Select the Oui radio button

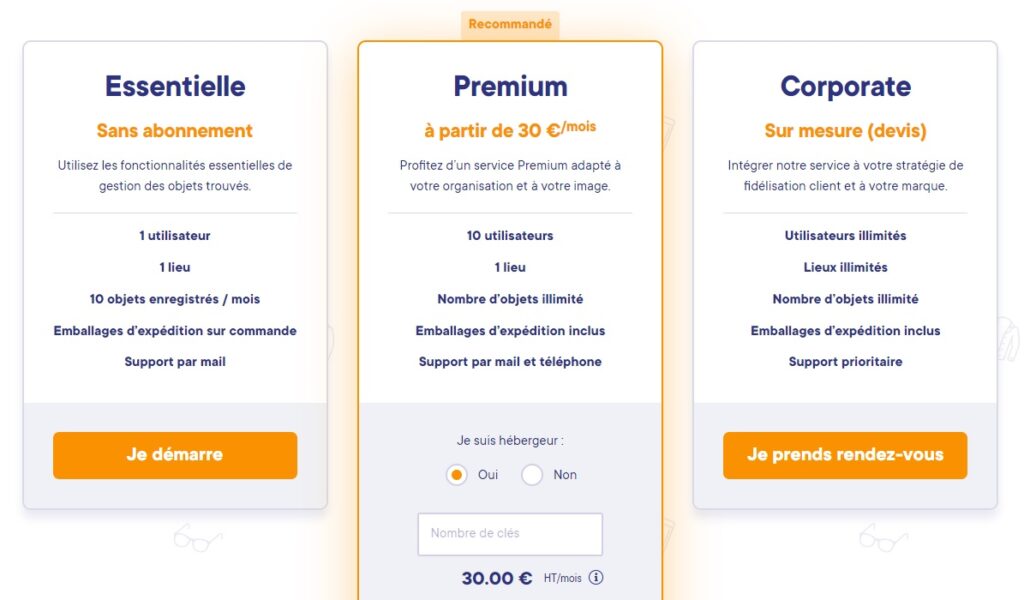(457, 475)
